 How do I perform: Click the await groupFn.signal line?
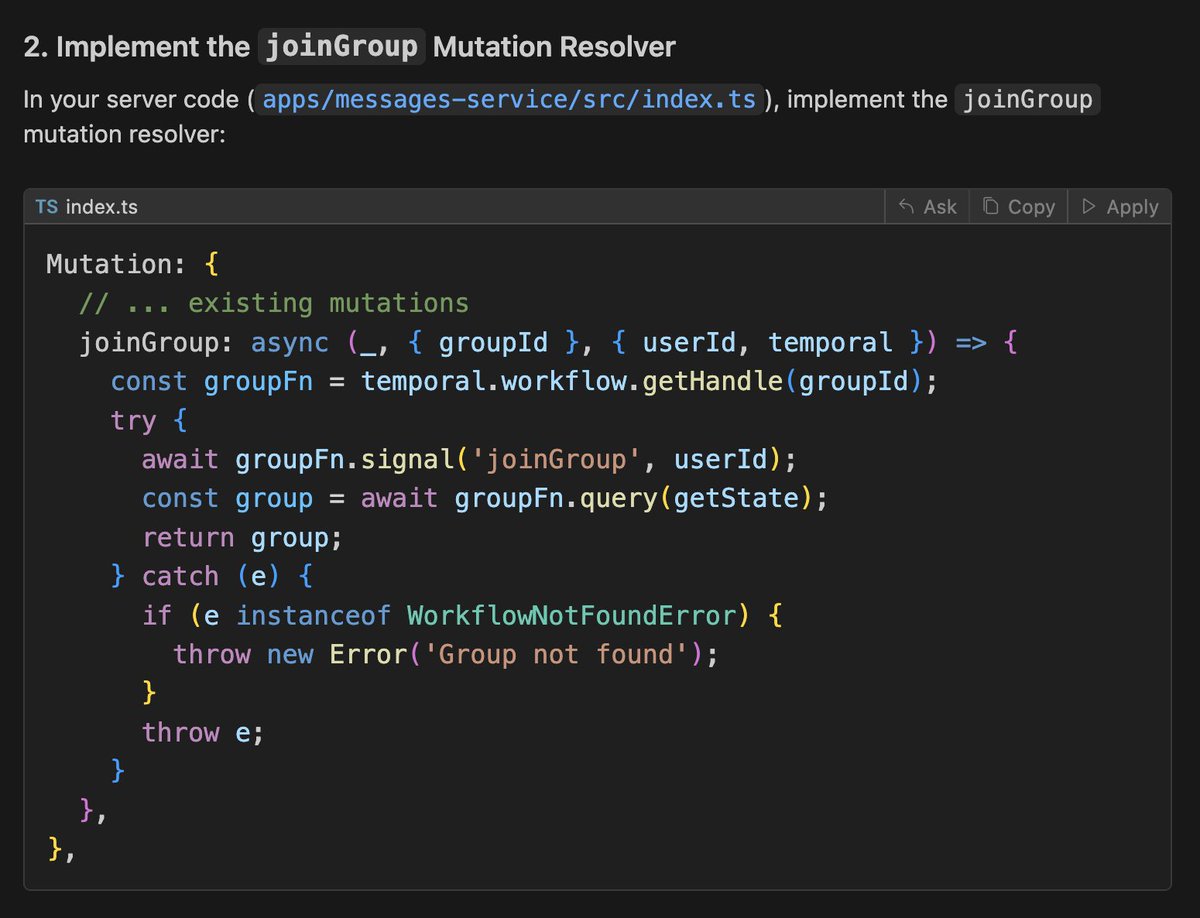(x=469, y=459)
